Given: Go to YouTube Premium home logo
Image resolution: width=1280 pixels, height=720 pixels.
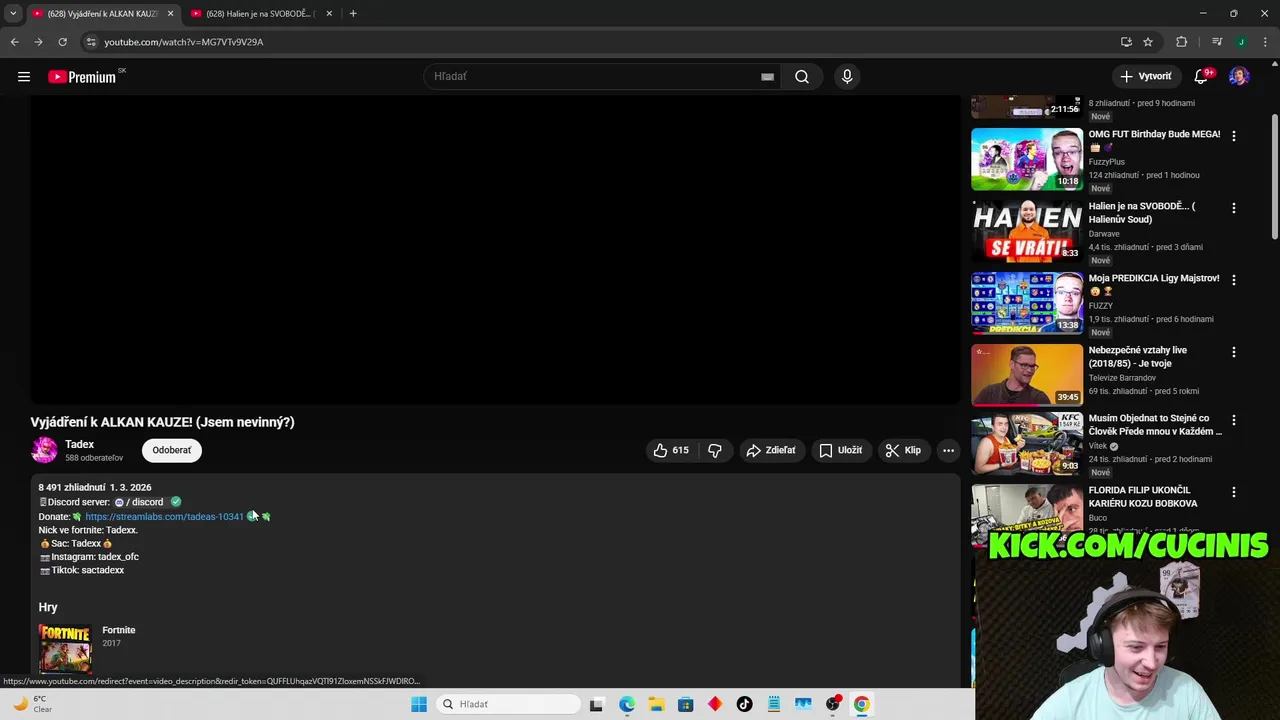Looking at the screenshot, I should tap(82, 76).
